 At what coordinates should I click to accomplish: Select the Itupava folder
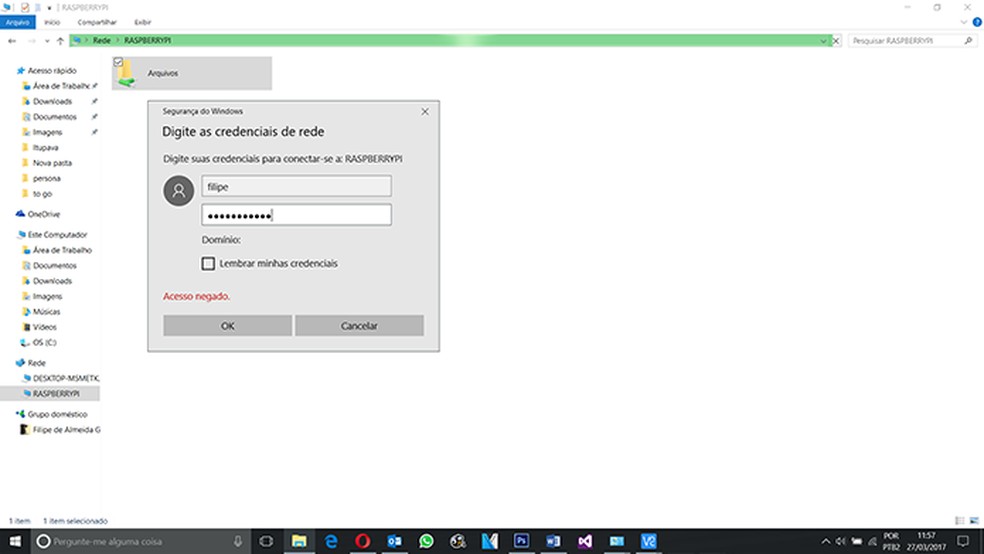pyautogui.click(x=45, y=148)
